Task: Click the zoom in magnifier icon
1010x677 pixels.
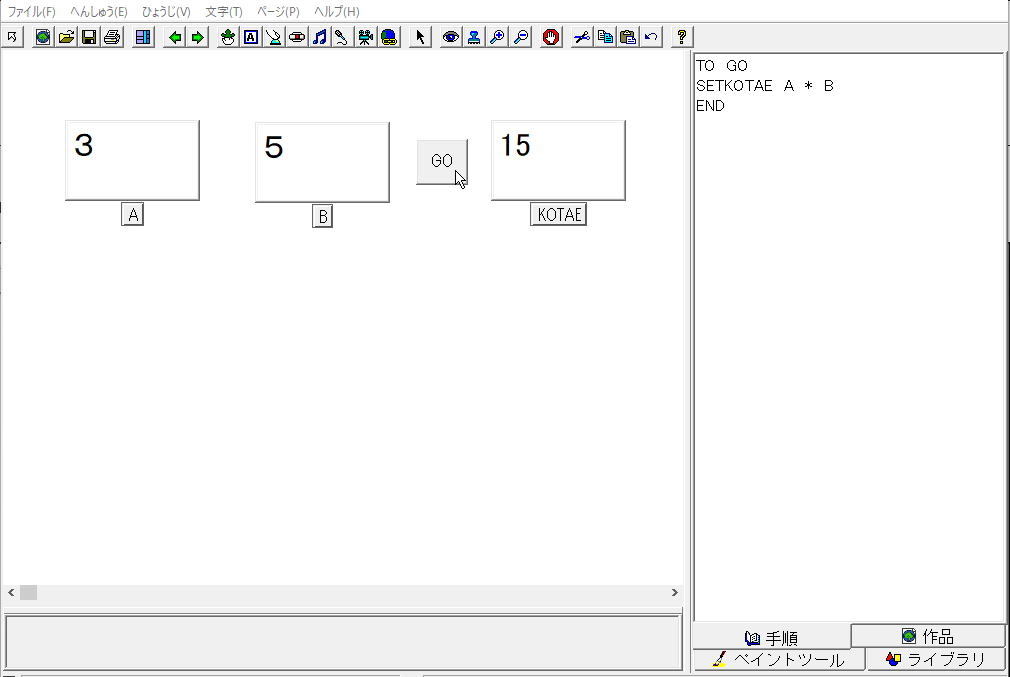Action: pos(497,37)
